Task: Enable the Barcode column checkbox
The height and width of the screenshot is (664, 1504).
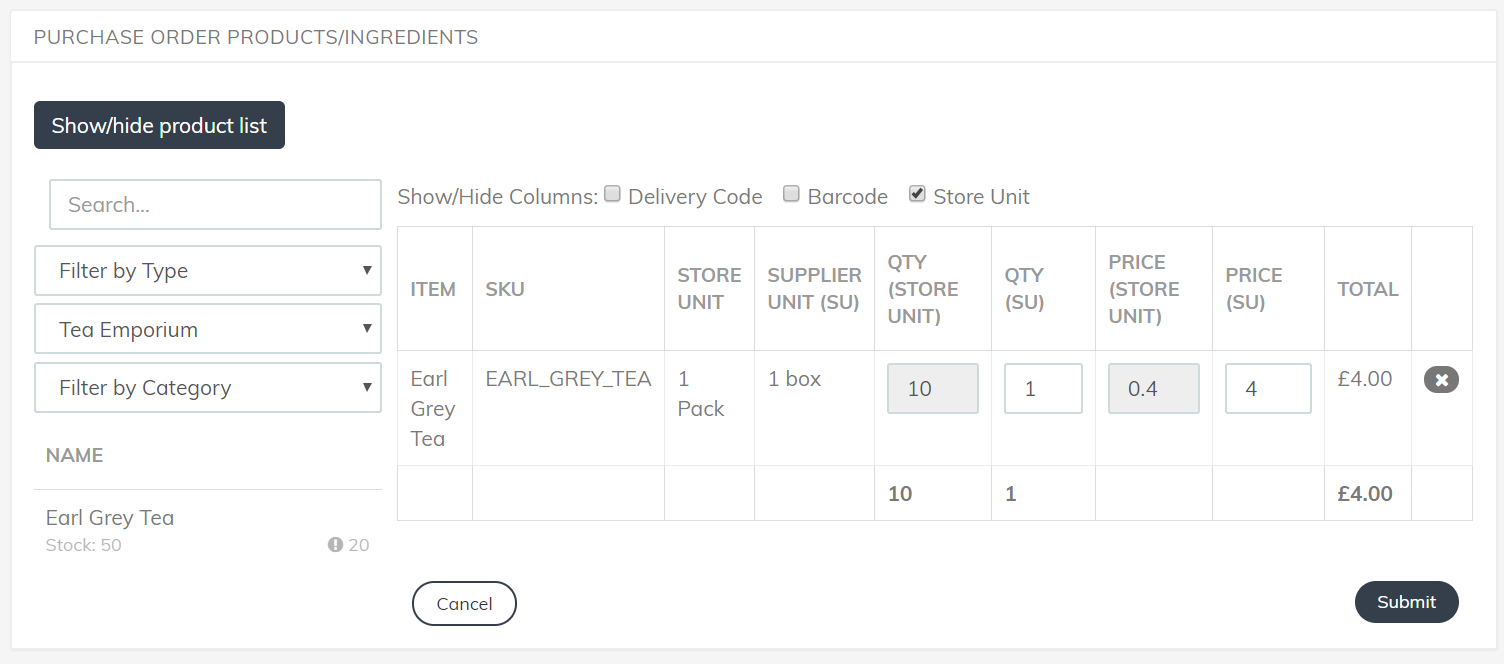Action: click(791, 194)
